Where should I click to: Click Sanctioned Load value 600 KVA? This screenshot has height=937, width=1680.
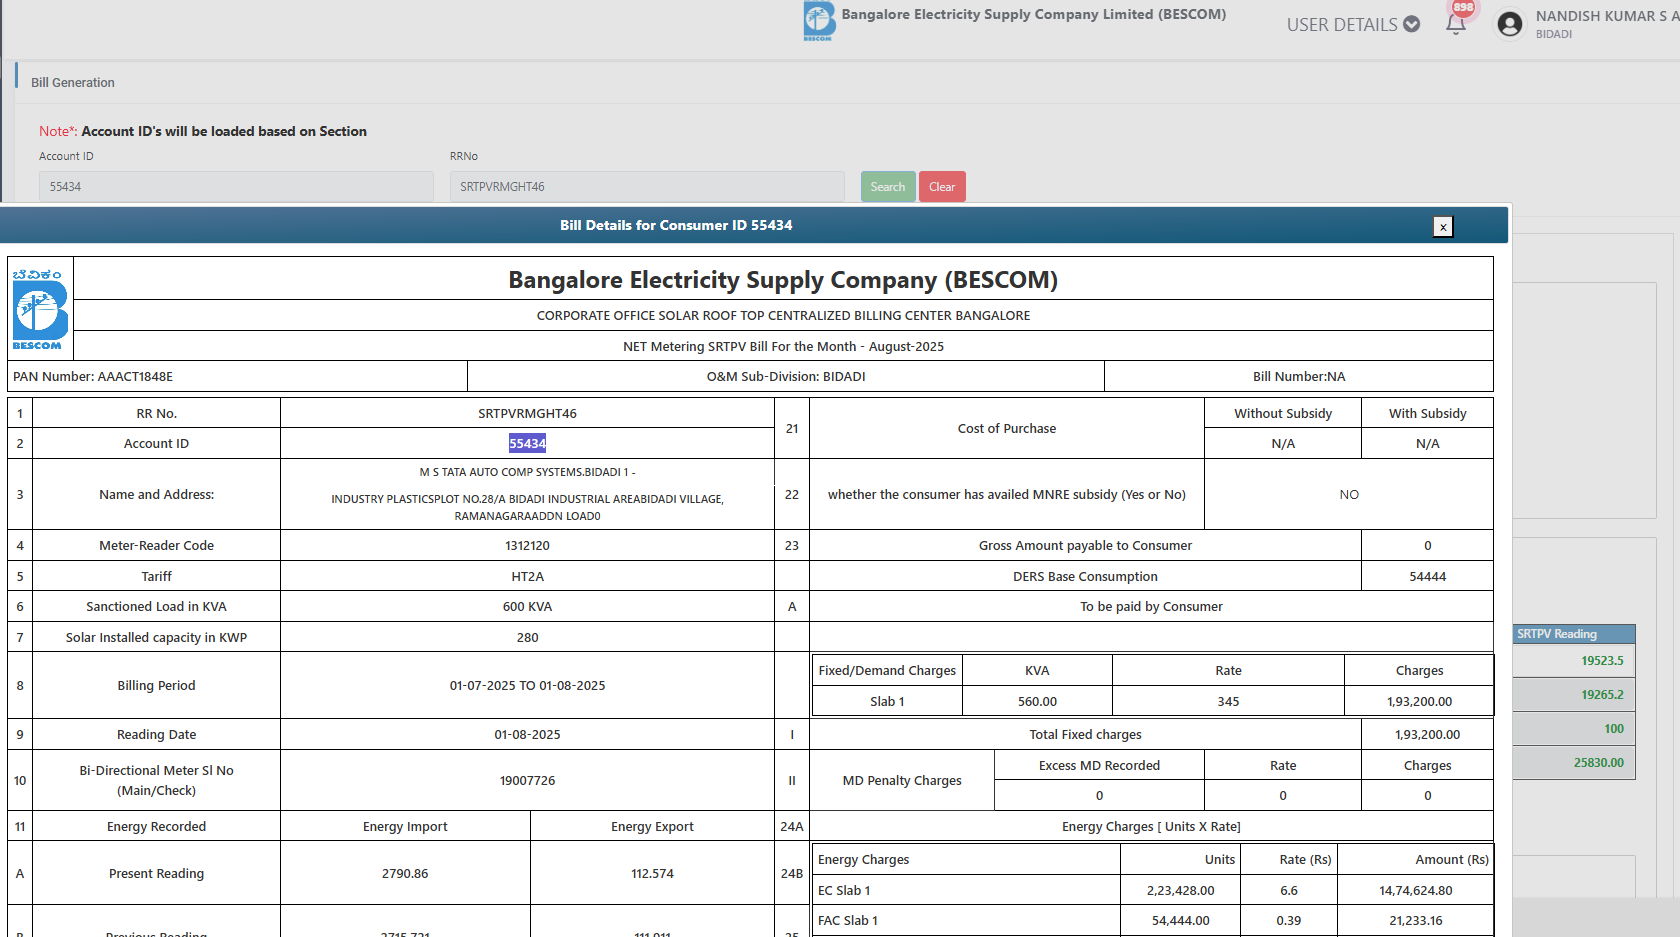pos(527,607)
